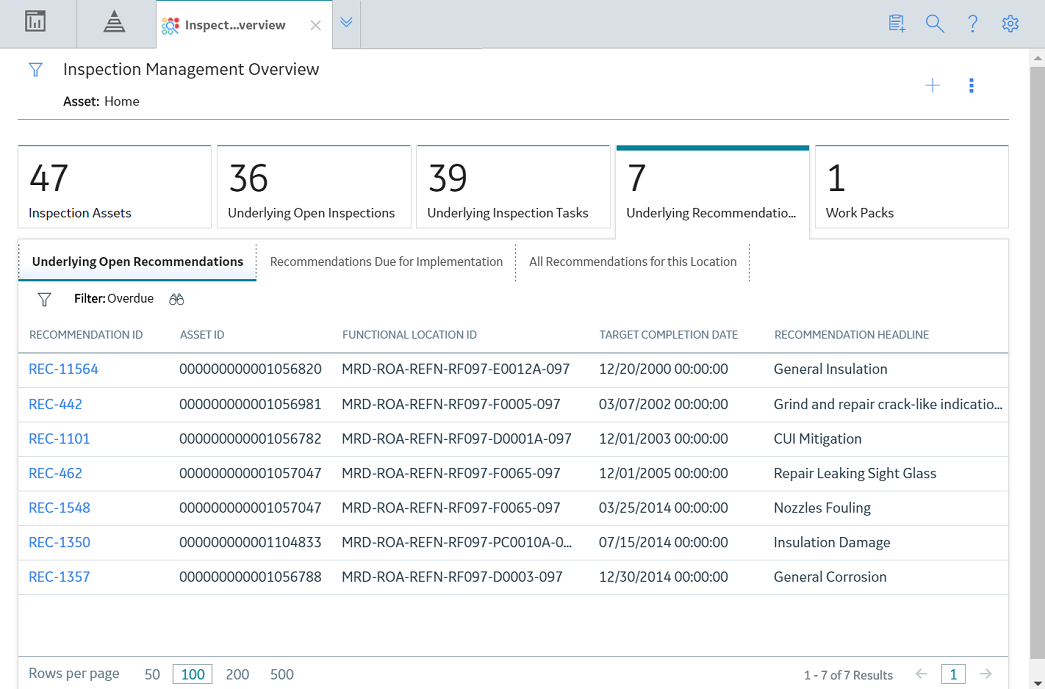Open recommendation REC-1357
1045x689 pixels.
point(59,577)
